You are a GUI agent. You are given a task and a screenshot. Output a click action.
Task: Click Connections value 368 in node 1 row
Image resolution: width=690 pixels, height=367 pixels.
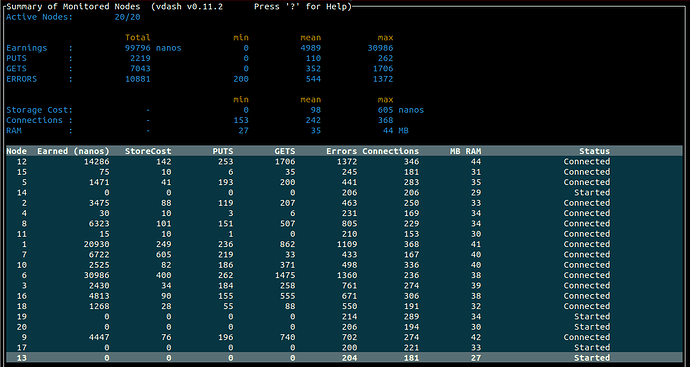[411, 244]
